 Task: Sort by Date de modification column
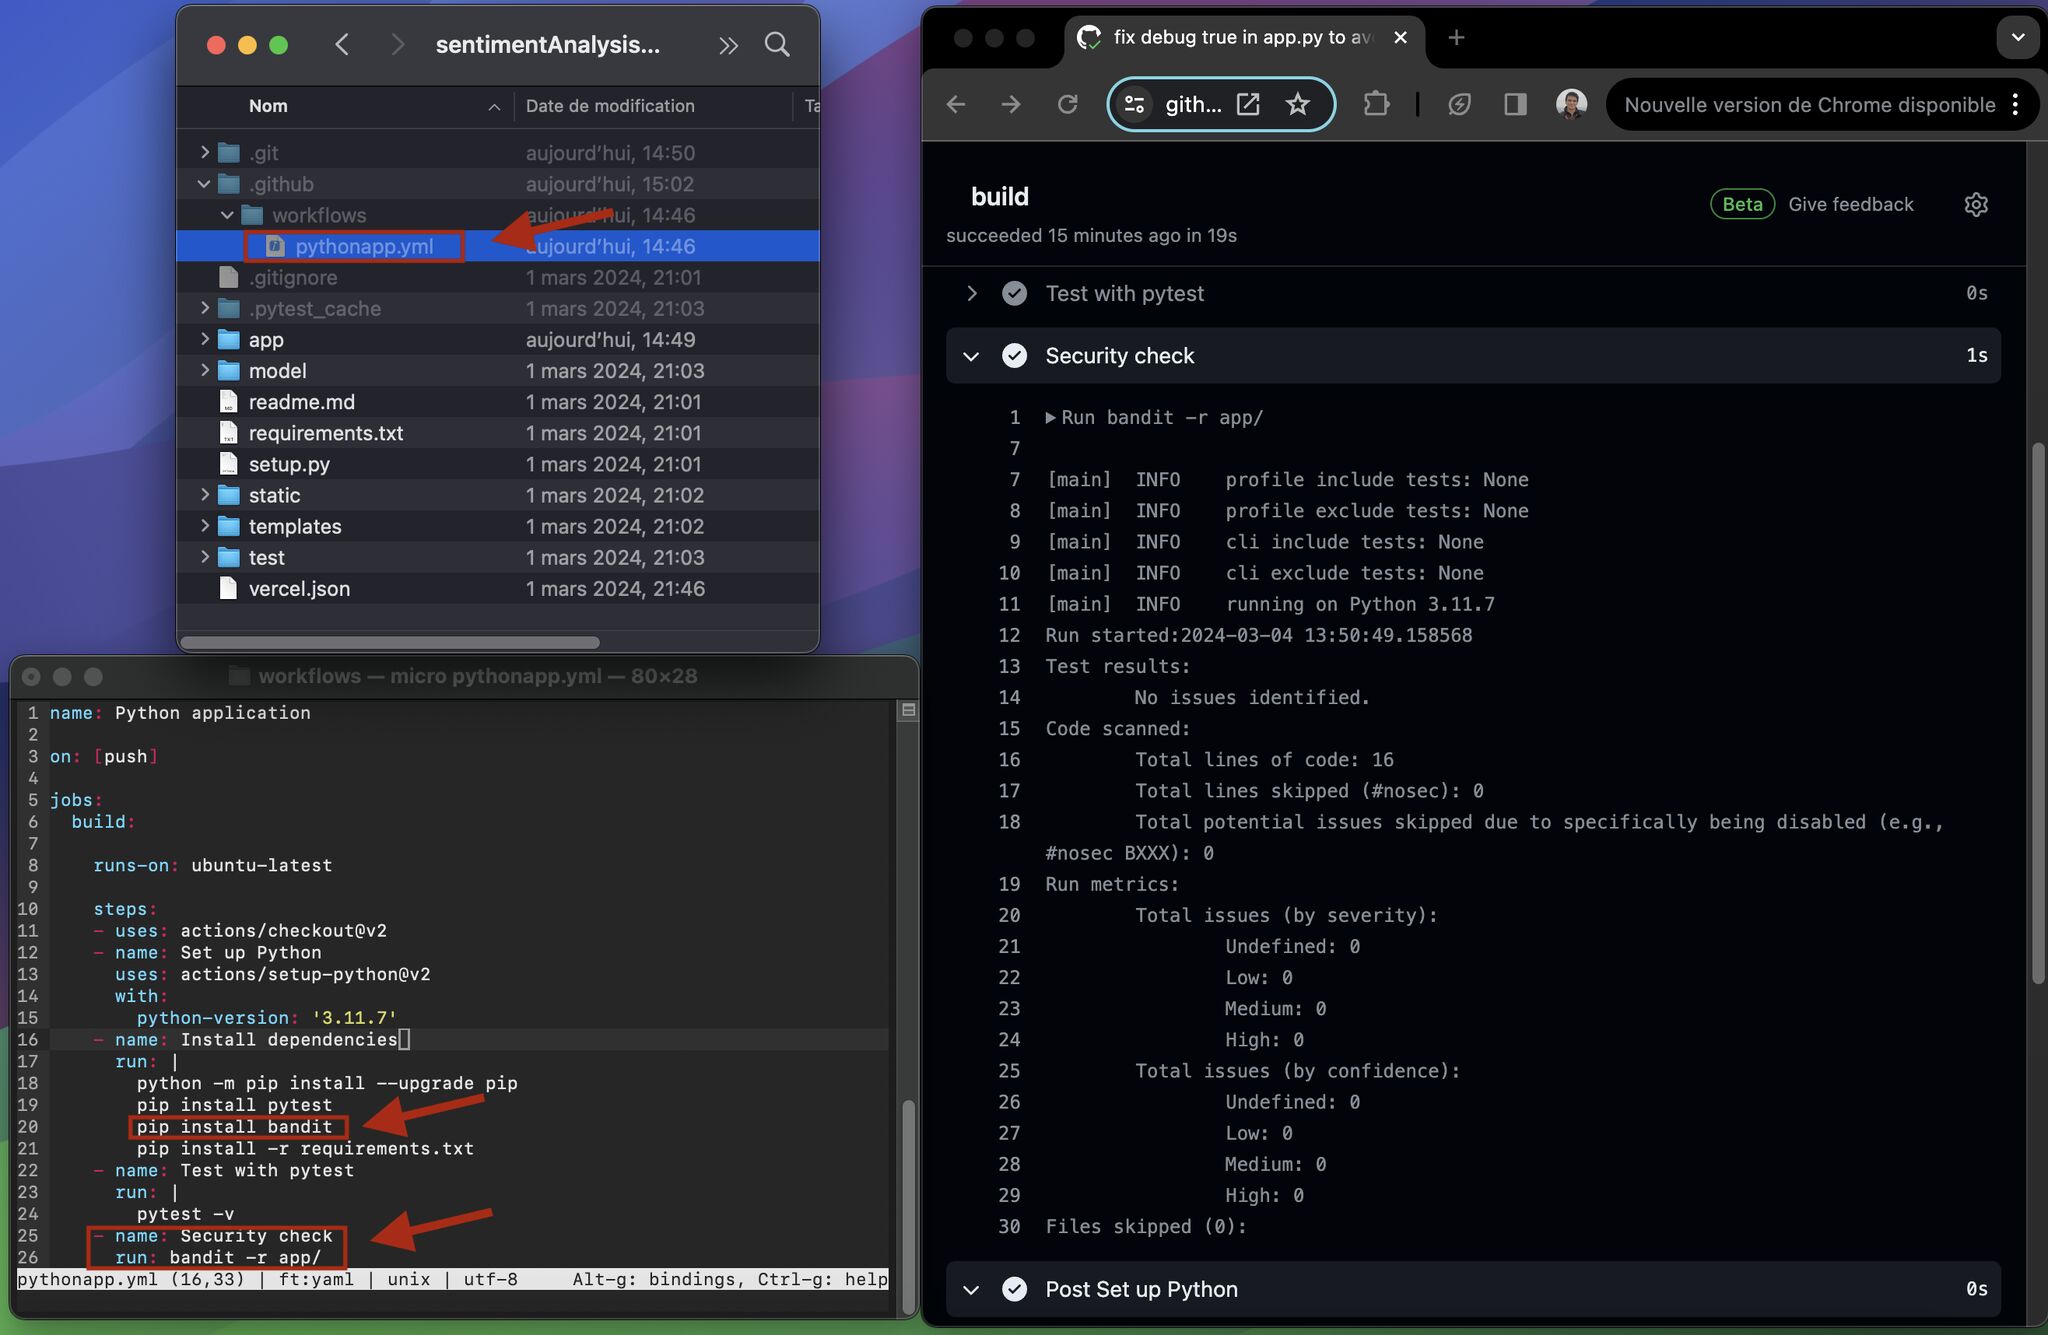tap(610, 106)
